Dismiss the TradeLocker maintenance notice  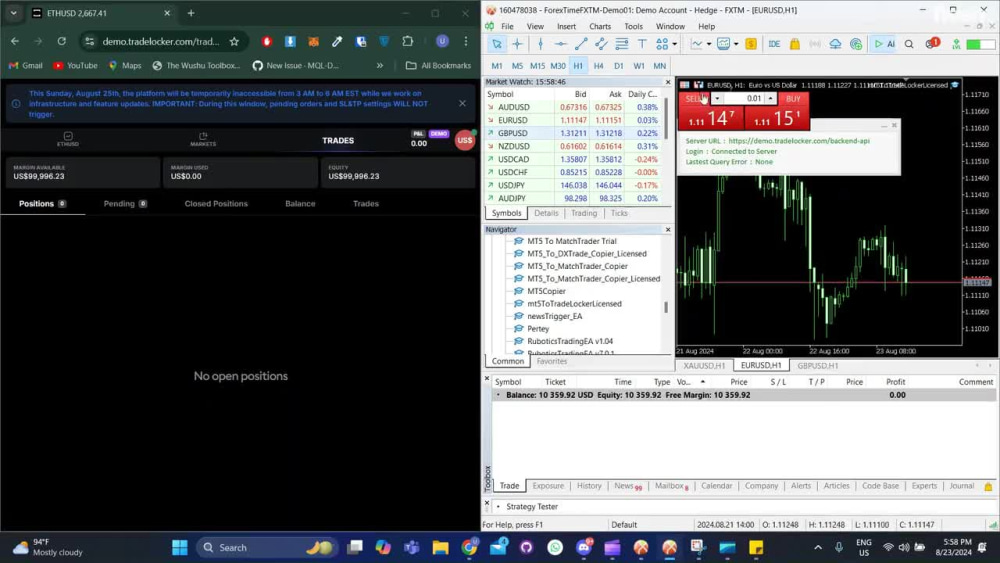[462, 103]
